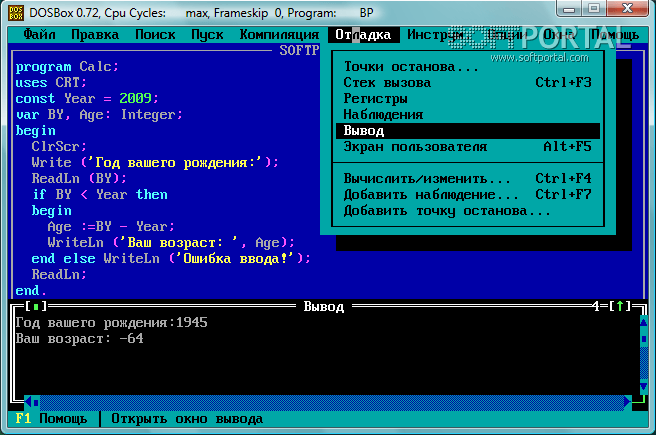Minimize the DOSBox window
This screenshot has height=435, width=656.
pyautogui.click(x=569, y=8)
